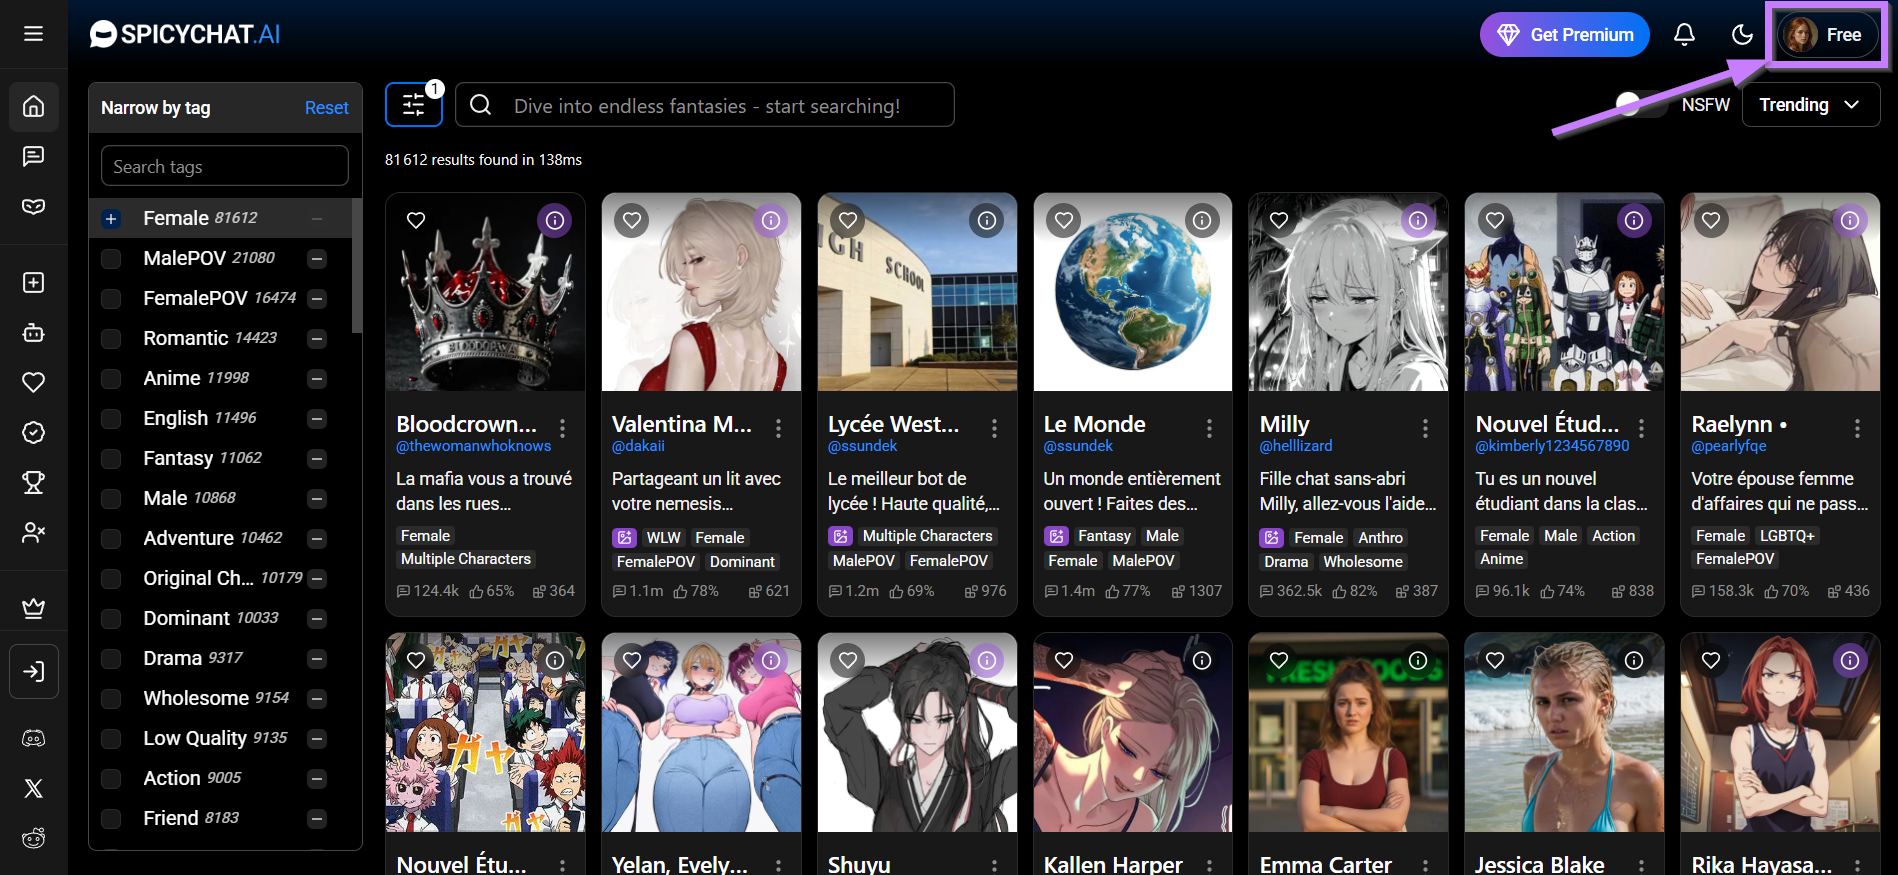Click the search characters field
1898x875 pixels.
705,105
